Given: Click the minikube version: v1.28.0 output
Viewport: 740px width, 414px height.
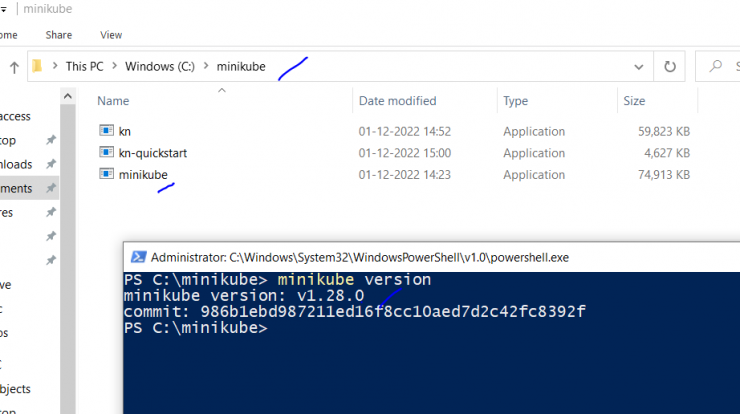Looking at the screenshot, I should [x=244, y=296].
